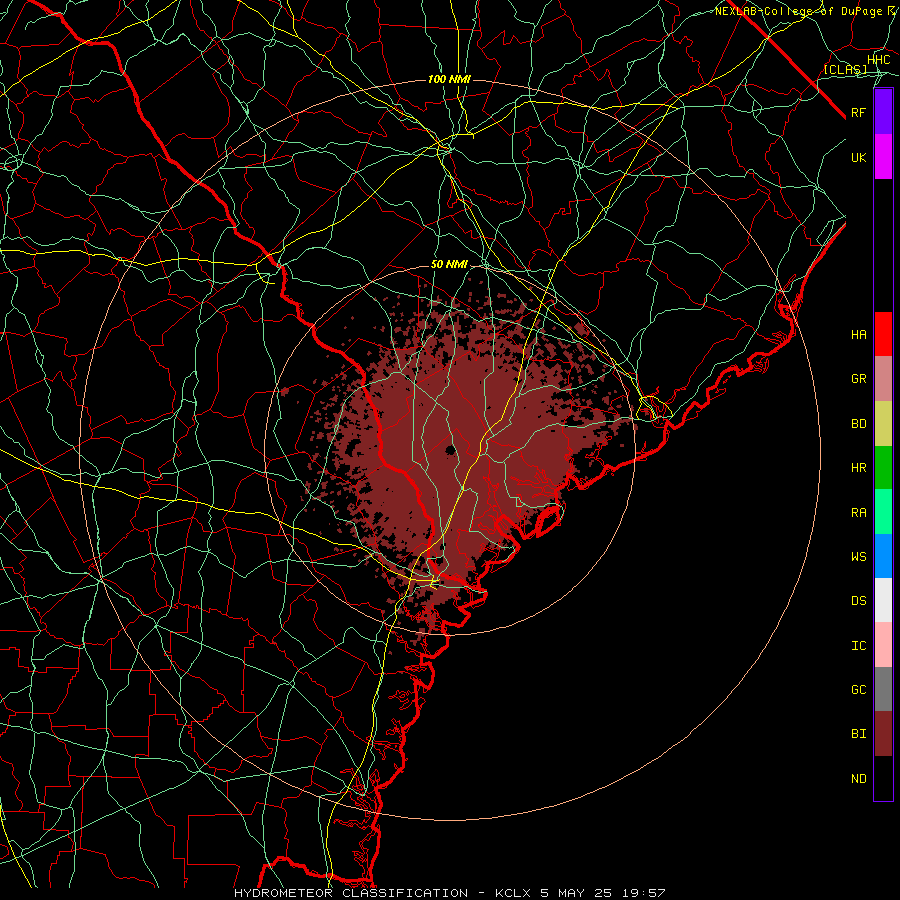The height and width of the screenshot is (900, 900).
Task: Click the IC legend label
Action: pos(859,646)
